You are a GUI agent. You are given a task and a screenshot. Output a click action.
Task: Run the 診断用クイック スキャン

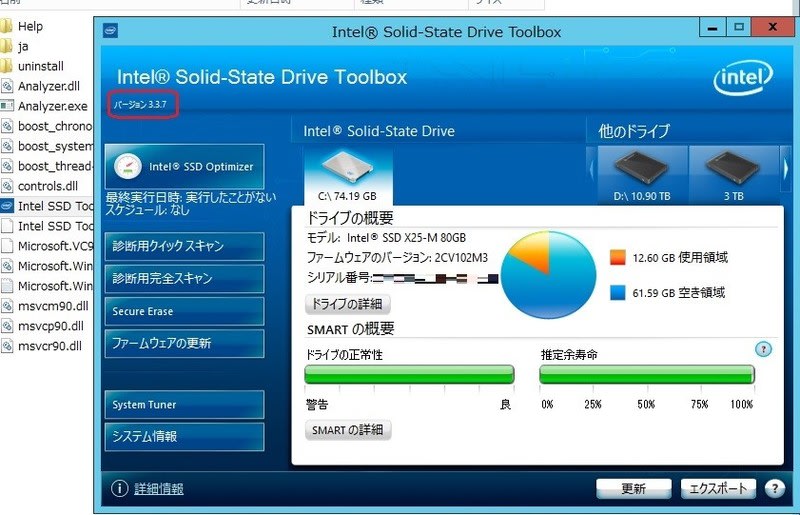[184, 247]
